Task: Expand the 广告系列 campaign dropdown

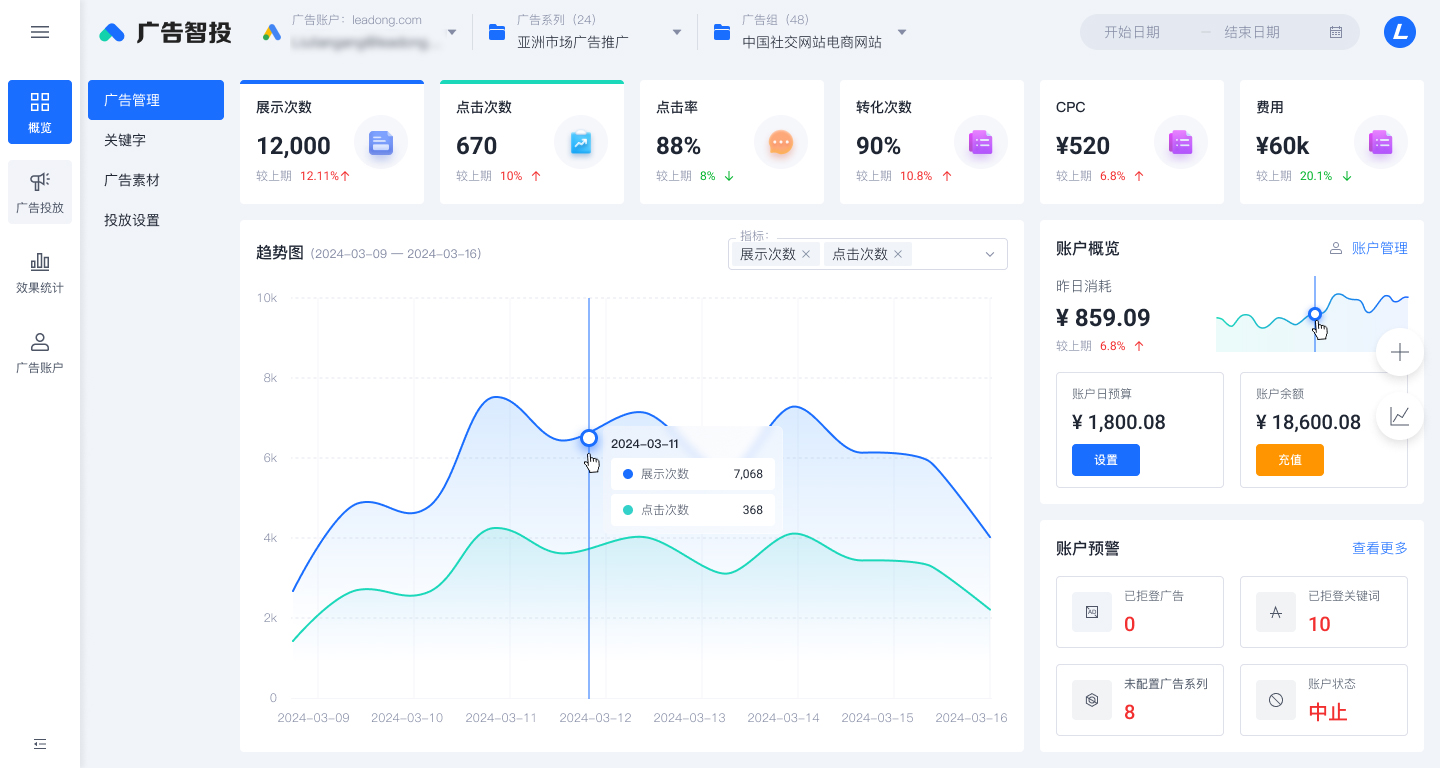Action: (x=677, y=32)
